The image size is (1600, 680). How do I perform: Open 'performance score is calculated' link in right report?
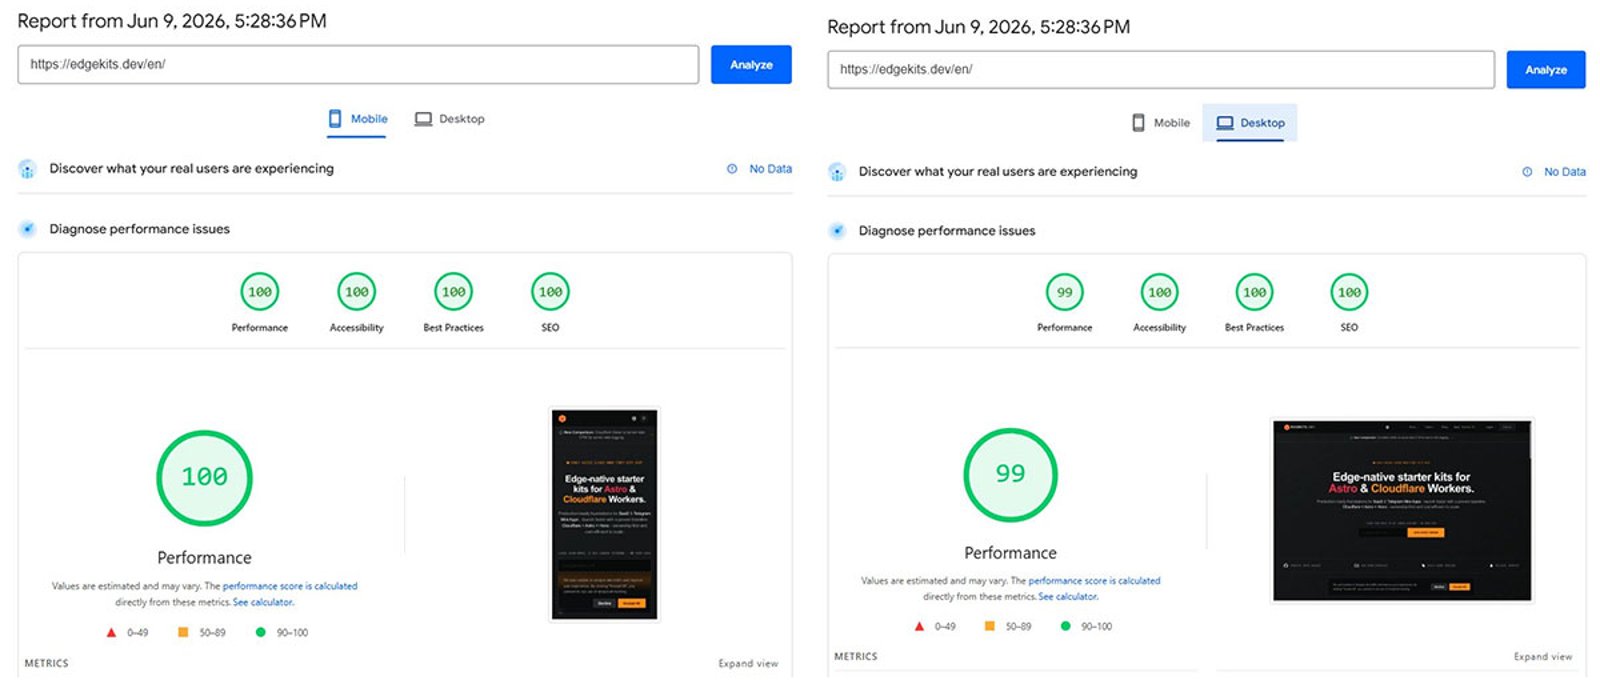tap(1095, 581)
